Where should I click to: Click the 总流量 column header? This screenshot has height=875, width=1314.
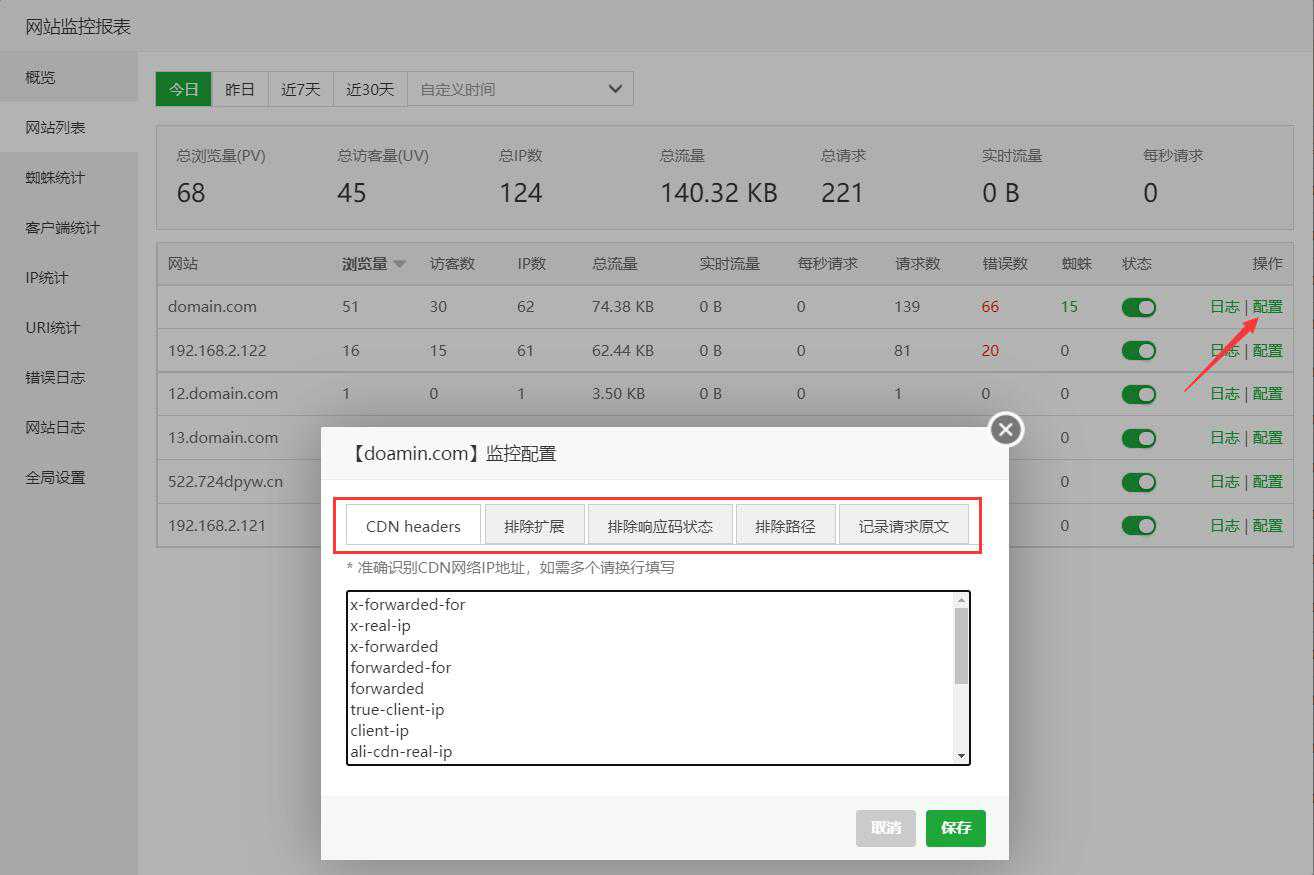(x=614, y=264)
